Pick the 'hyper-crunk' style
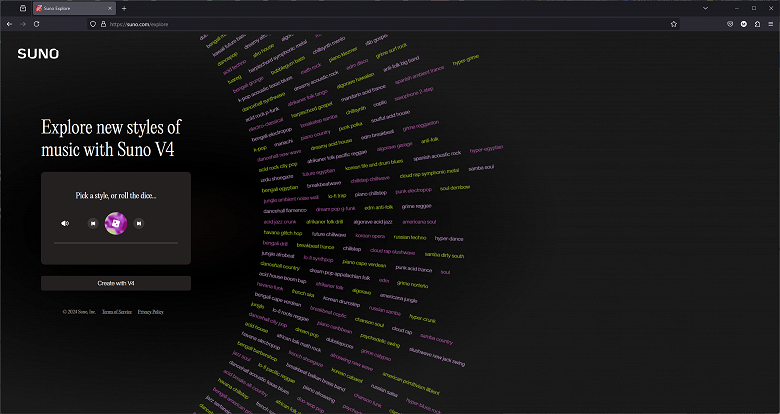780x414 pixels. point(422,318)
